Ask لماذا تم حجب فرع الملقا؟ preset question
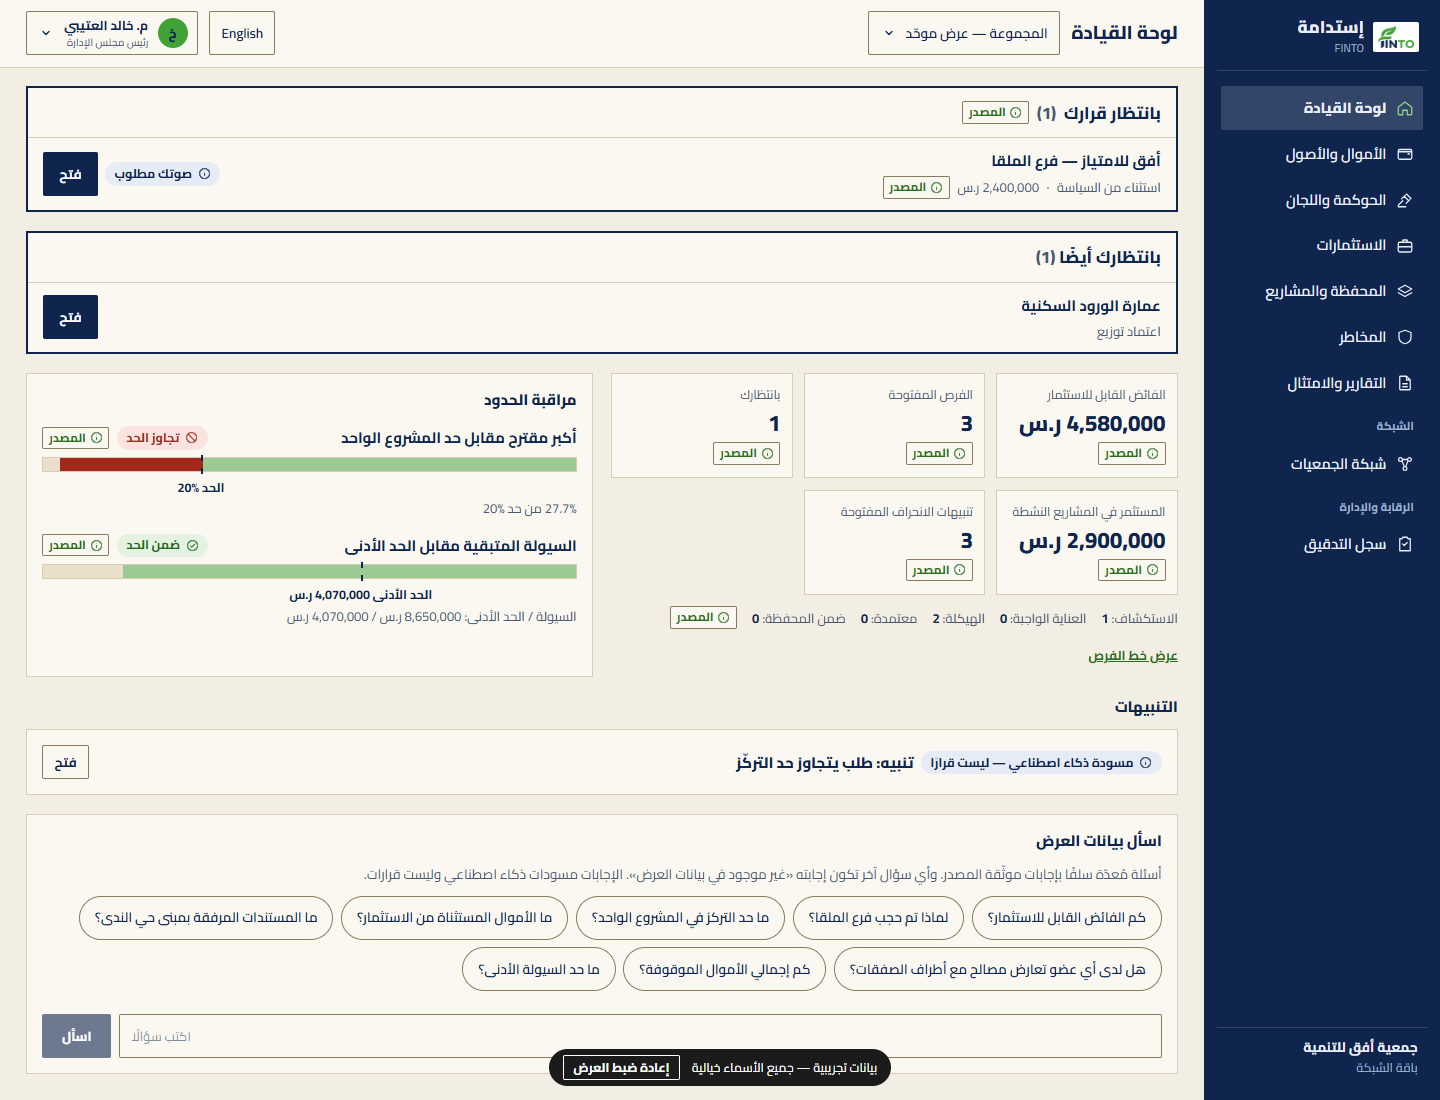Image resolution: width=1440 pixels, height=1100 pixels. (878, 918)
